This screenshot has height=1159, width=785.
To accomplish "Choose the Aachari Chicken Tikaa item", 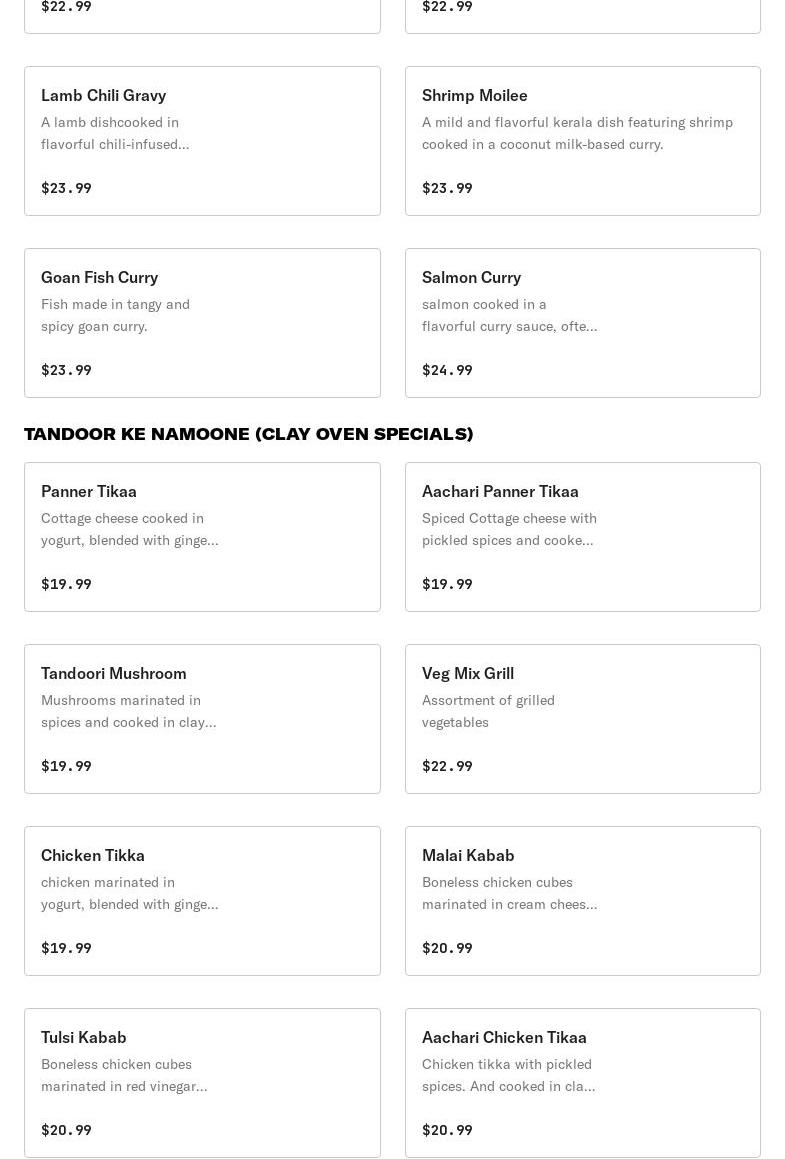I will (x=582, y=1083).
